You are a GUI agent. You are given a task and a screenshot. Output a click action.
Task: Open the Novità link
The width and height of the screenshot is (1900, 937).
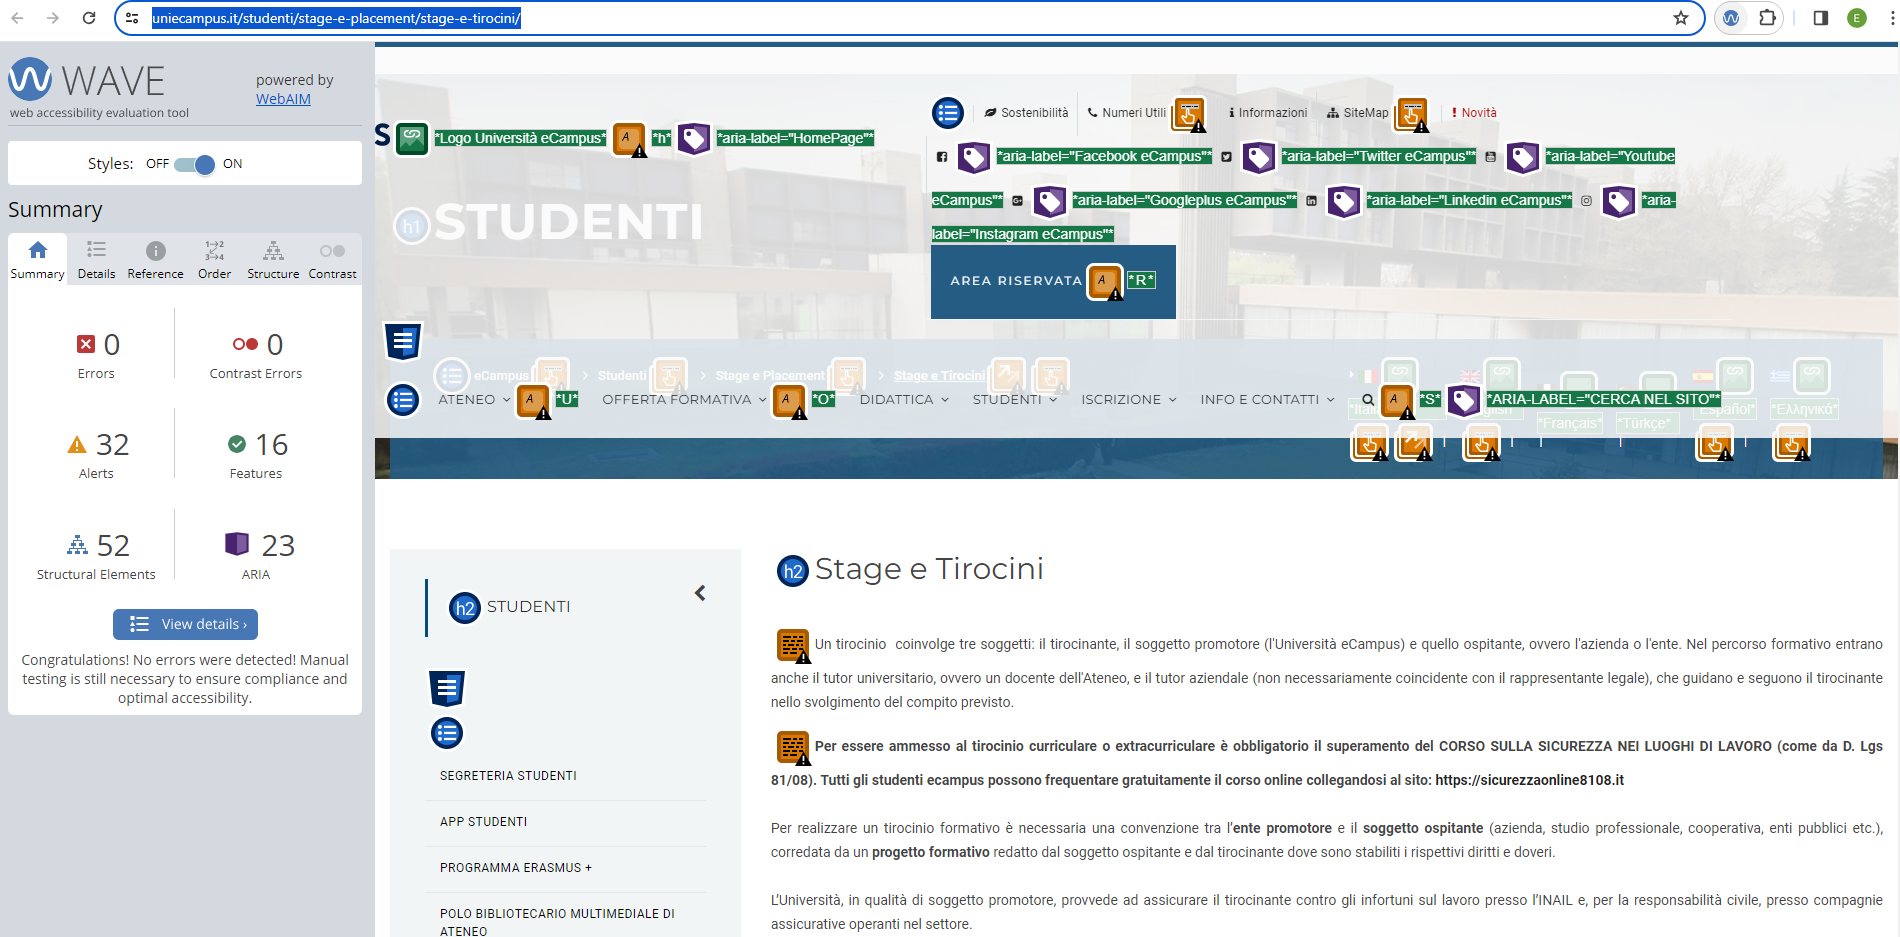click(1474, 113)
